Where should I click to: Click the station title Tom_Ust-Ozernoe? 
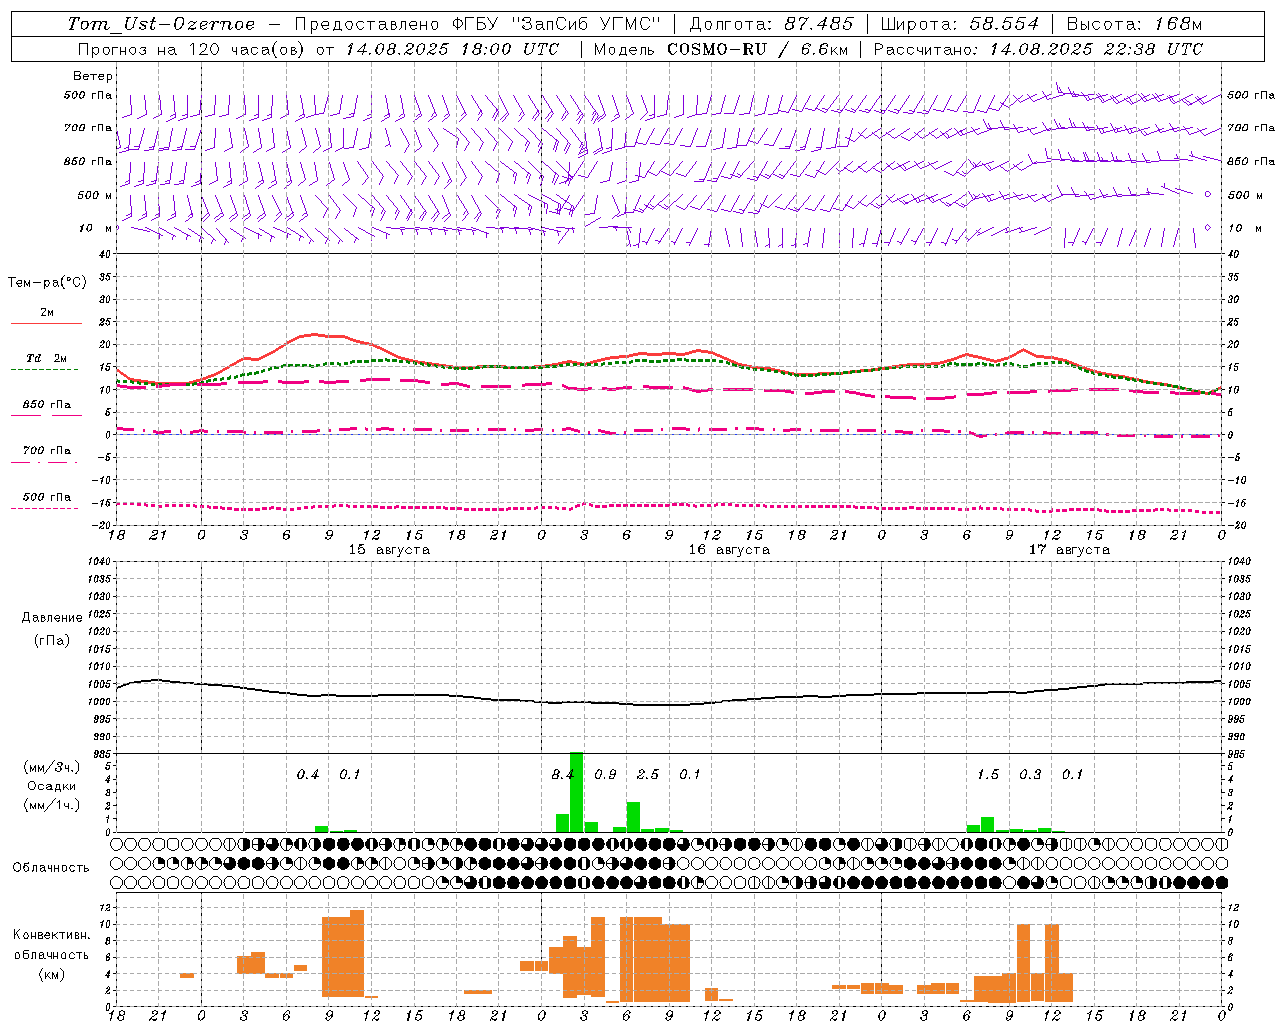[161, 24]
